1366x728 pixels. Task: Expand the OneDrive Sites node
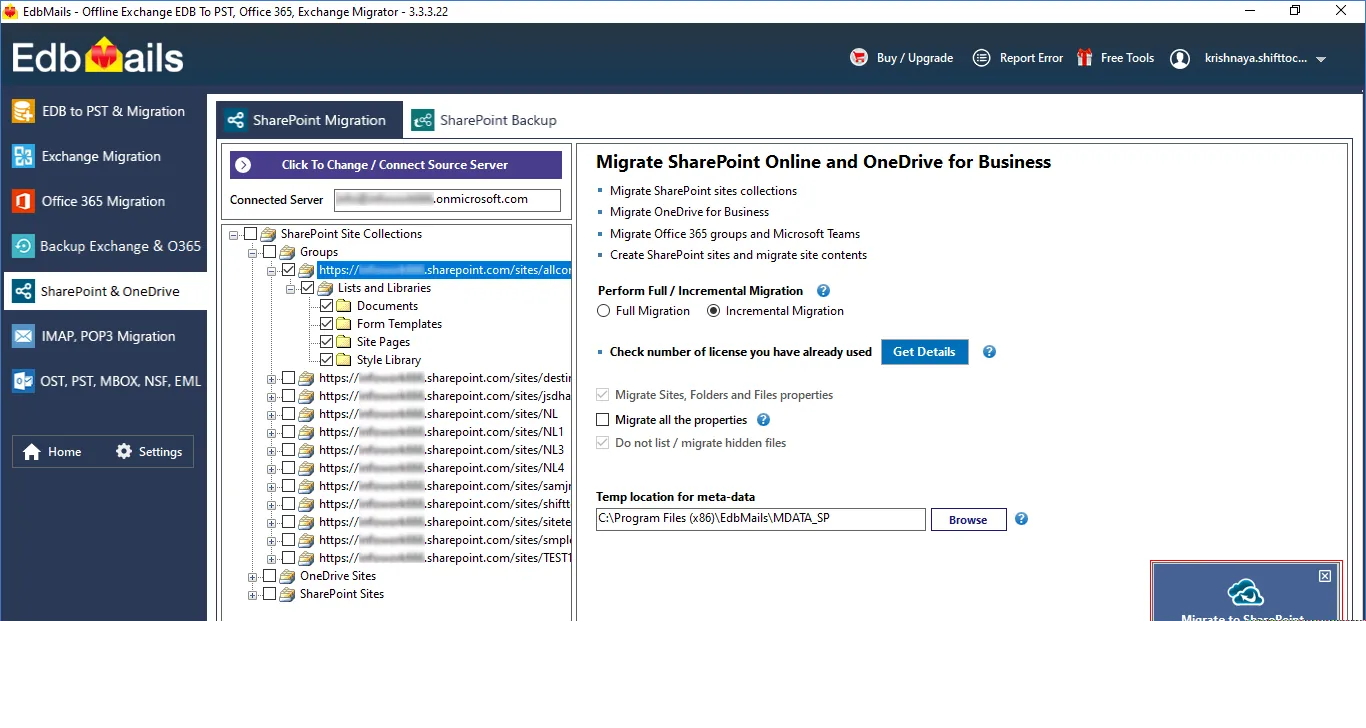(253, 577)
